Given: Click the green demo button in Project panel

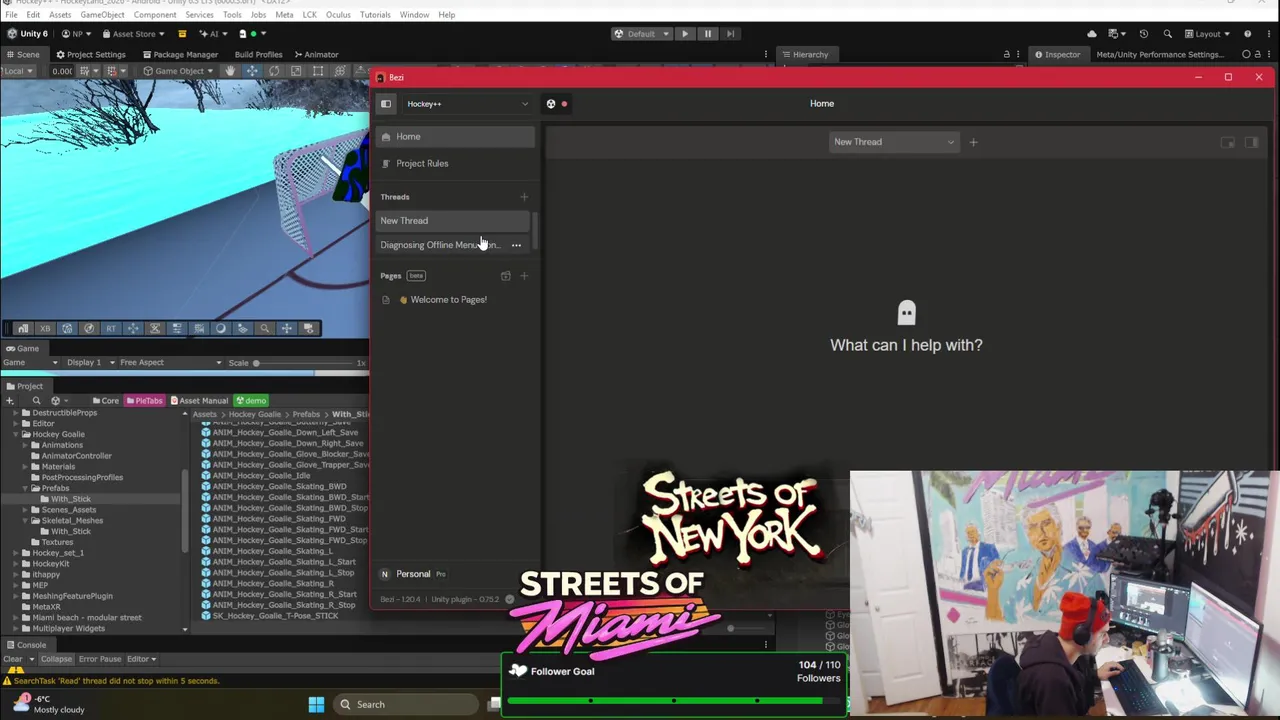Looking at the screenshot, I should coord(250,401).
